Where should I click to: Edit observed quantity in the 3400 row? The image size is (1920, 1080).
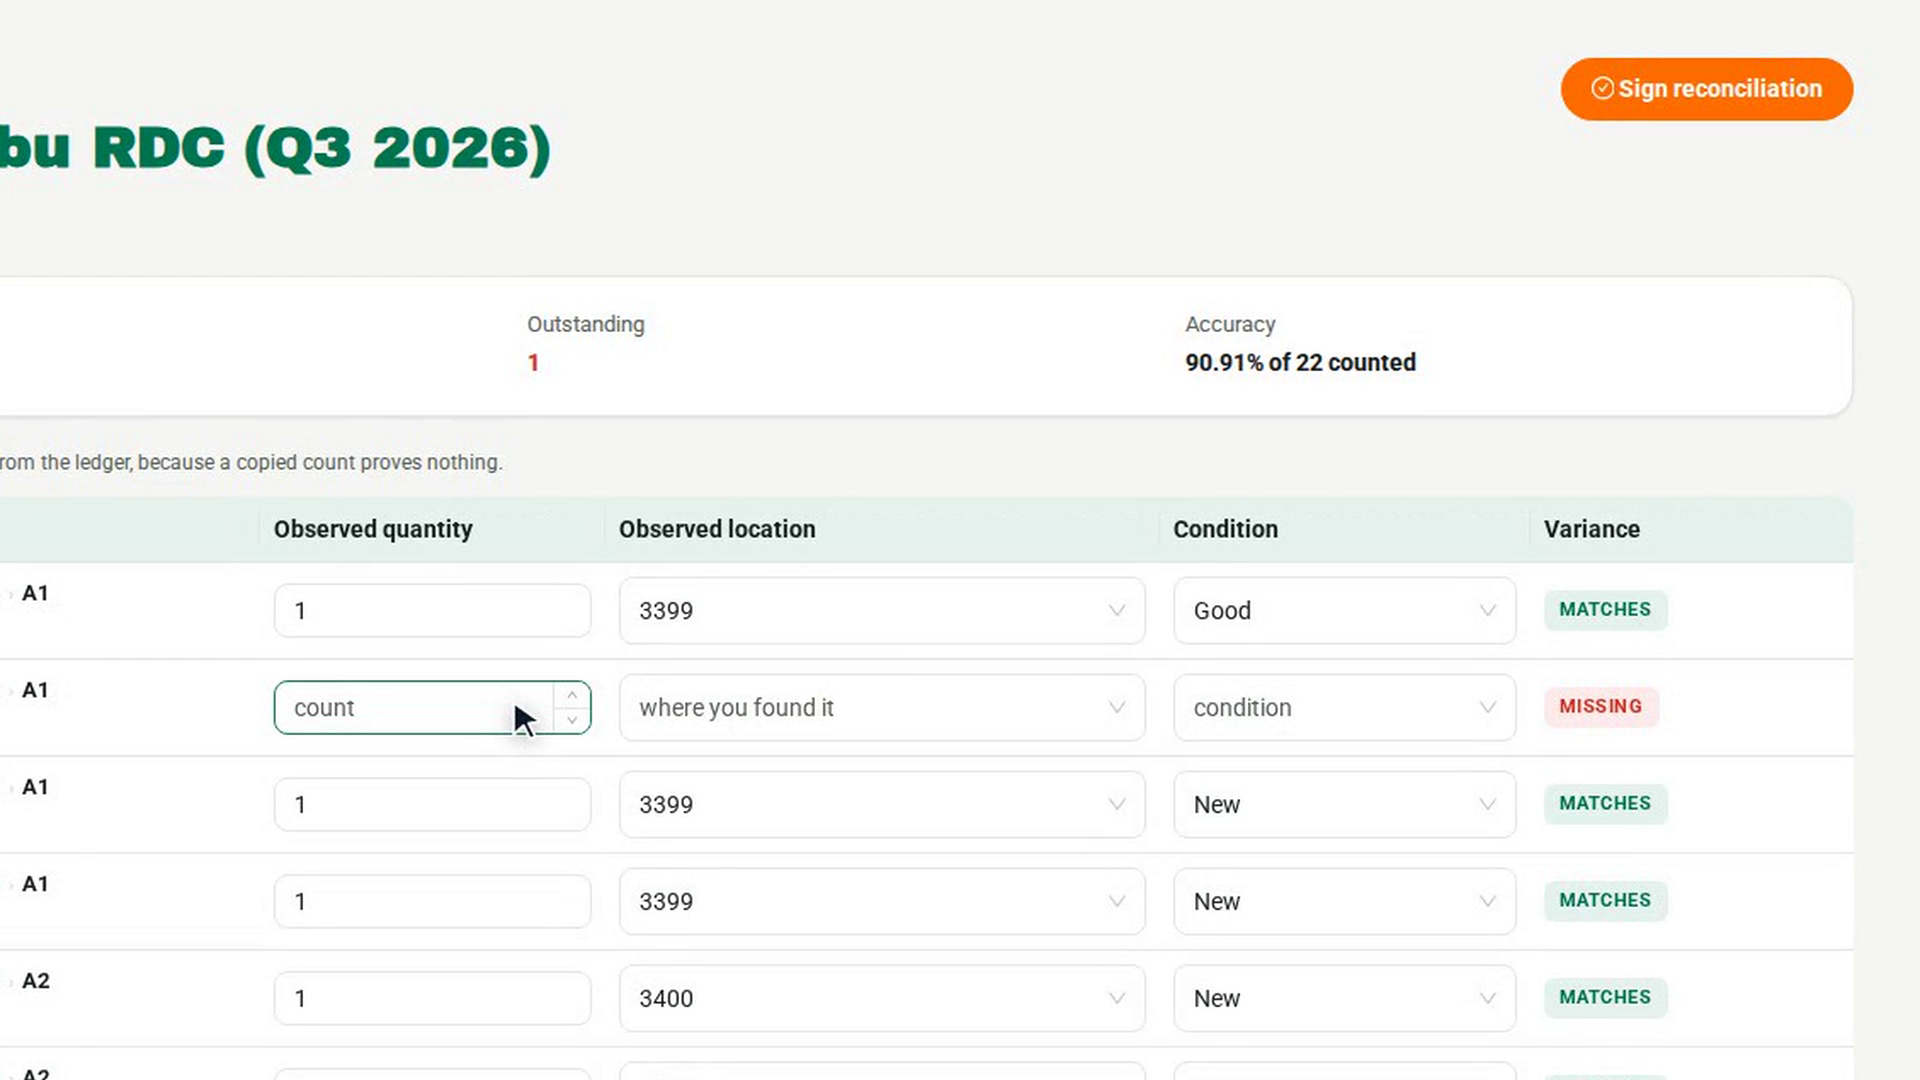pyautogui.click(x=432, y=999)
